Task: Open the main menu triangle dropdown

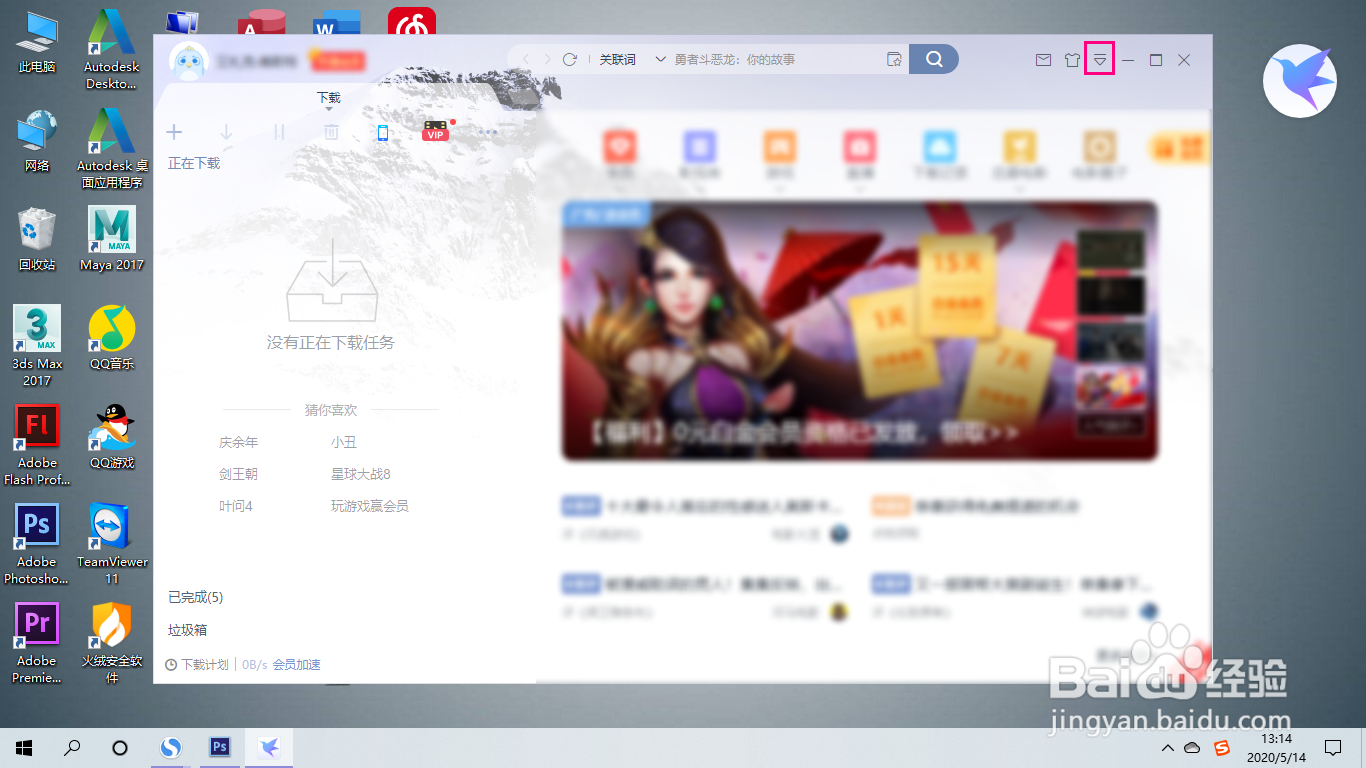Action: tap(1100, 60)
